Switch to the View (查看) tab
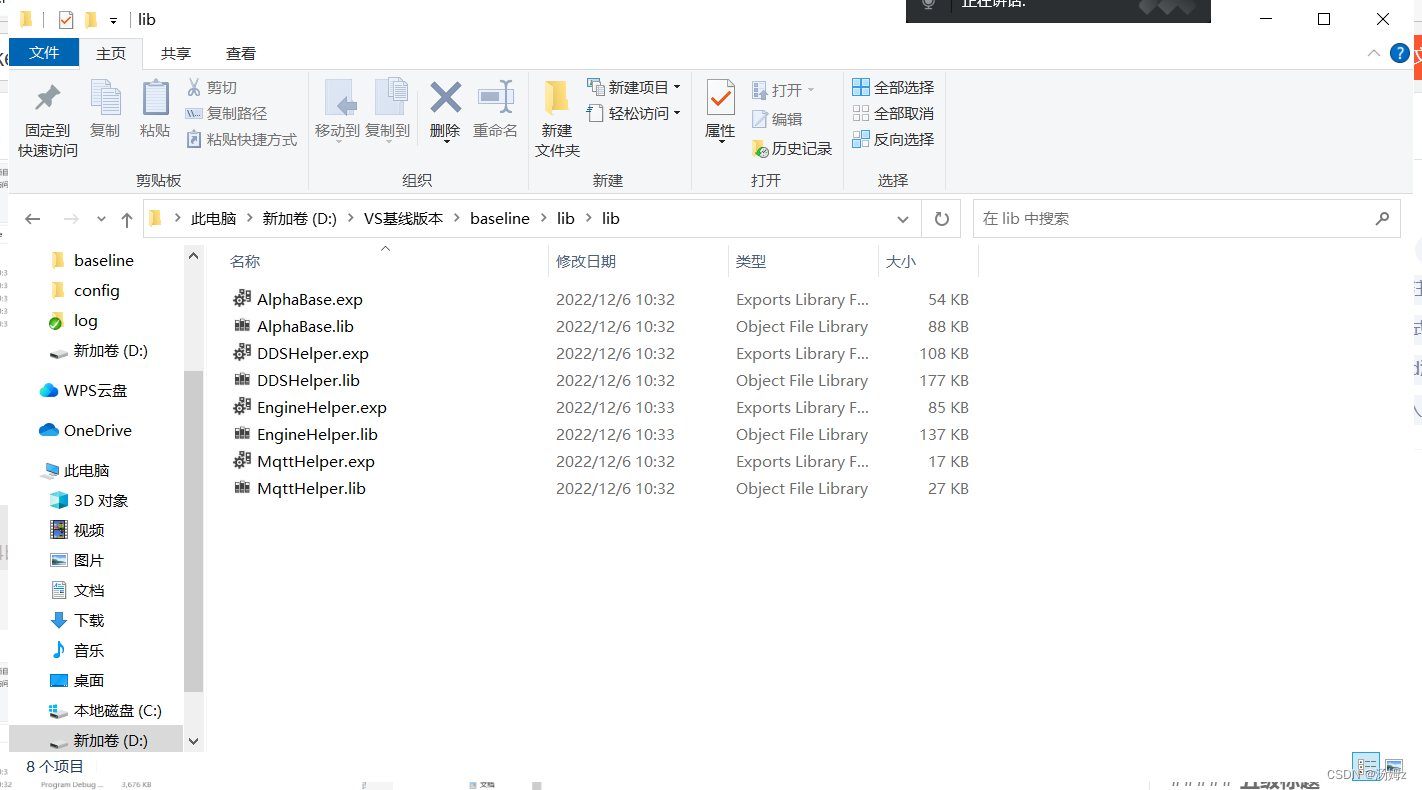The height and width of the screenshot is (790, 1422). (x=241, y=54)
